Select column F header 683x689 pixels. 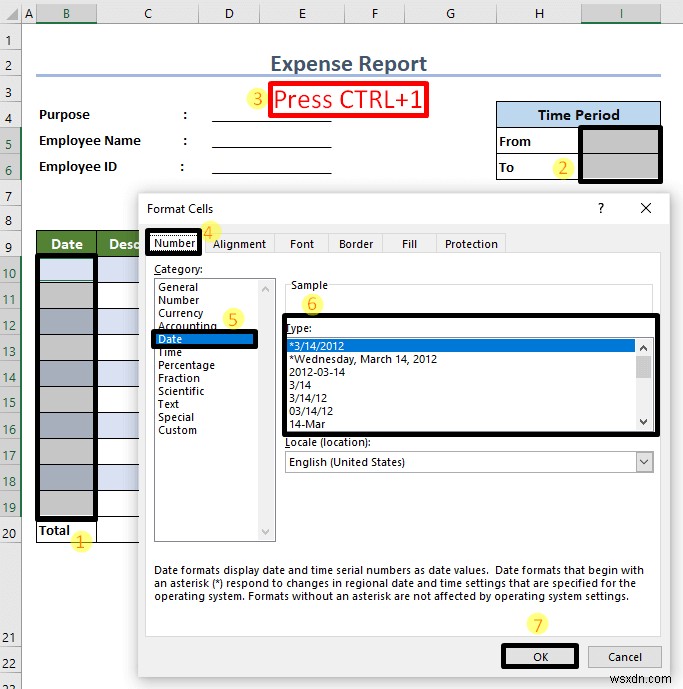(374, 14)
